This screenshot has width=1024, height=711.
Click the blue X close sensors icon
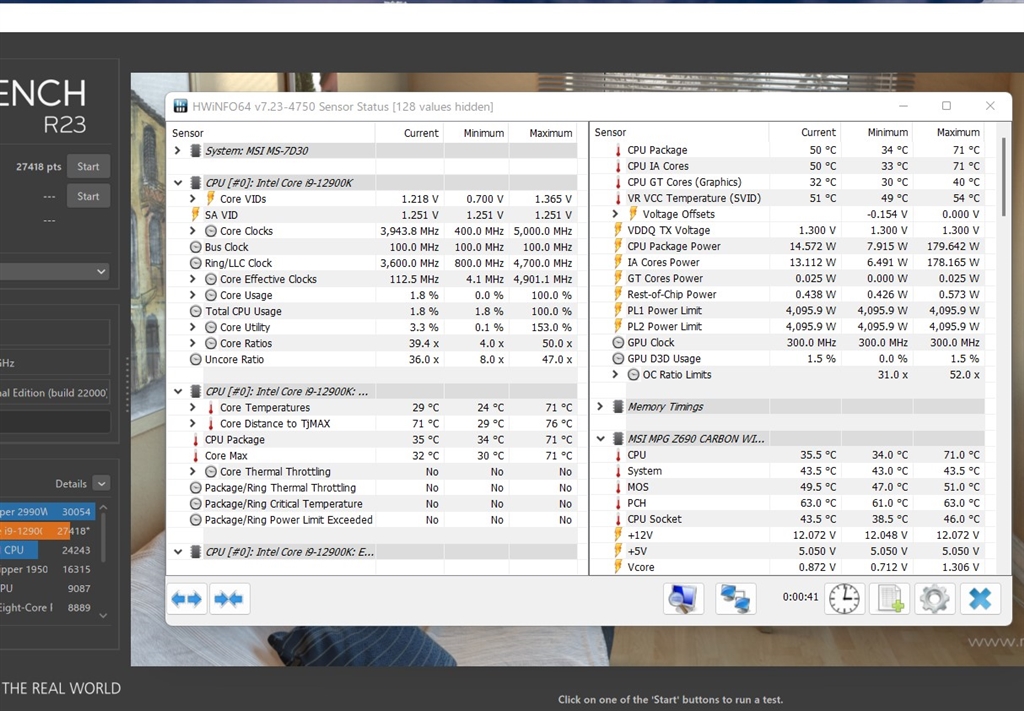(x=980, y=599)
